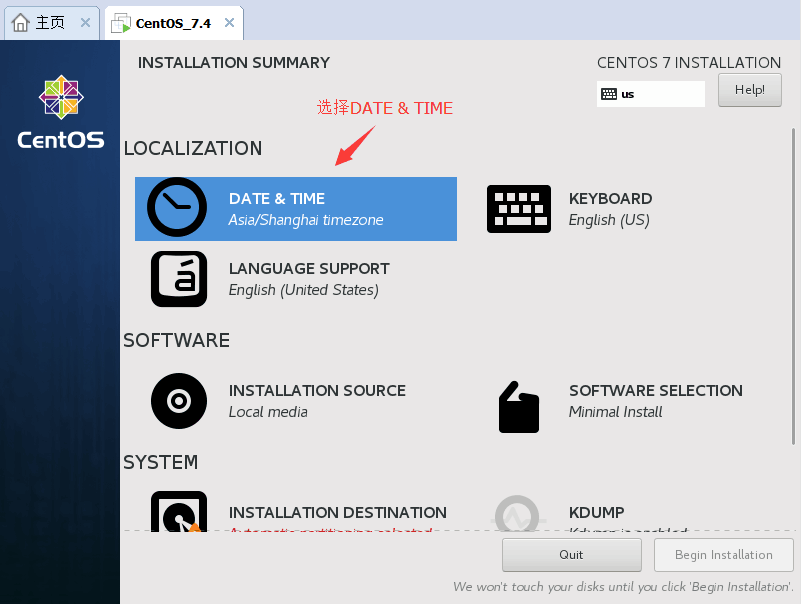Viewport: 802px width, 604px height.
Task: Click the KEYBOARD layout icon
Action: [519, 209]
